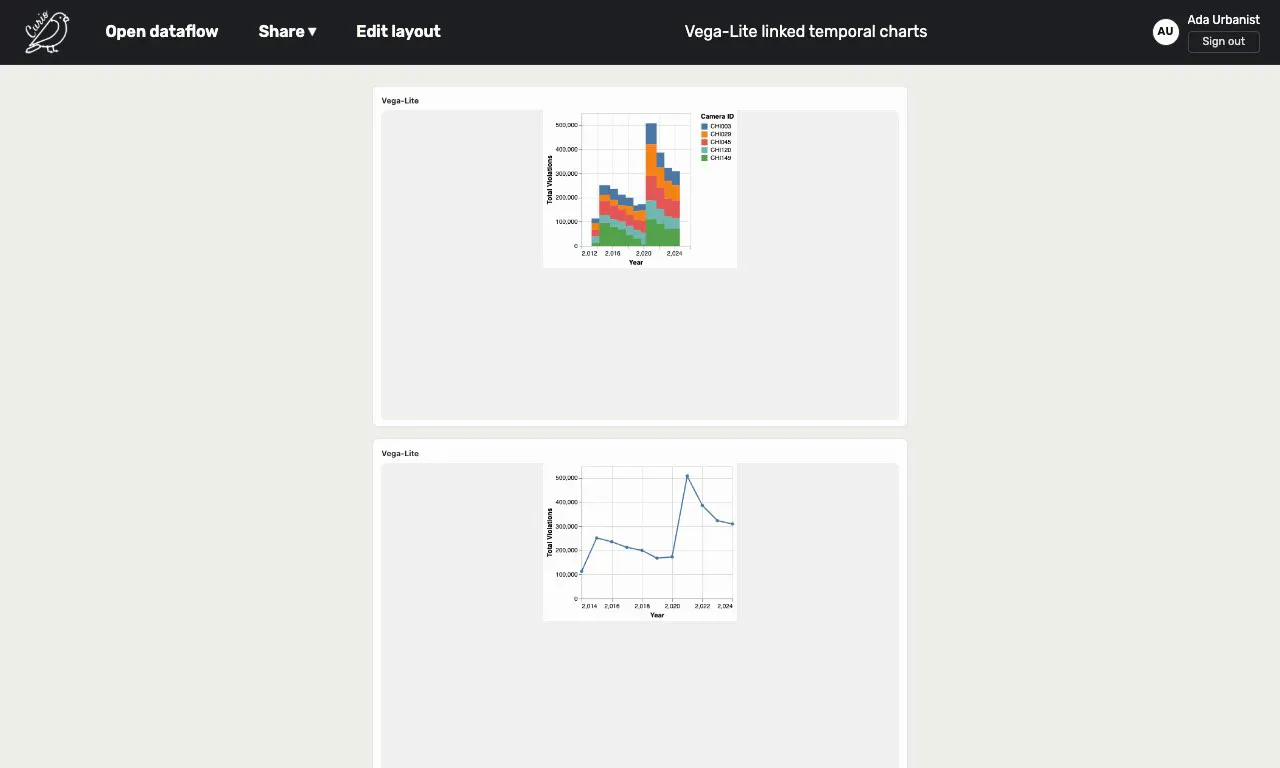This screenshot has height=768, width=1280.
Task: Click the '2,022' tick on the line chart axis
Action: click(703, 607)
